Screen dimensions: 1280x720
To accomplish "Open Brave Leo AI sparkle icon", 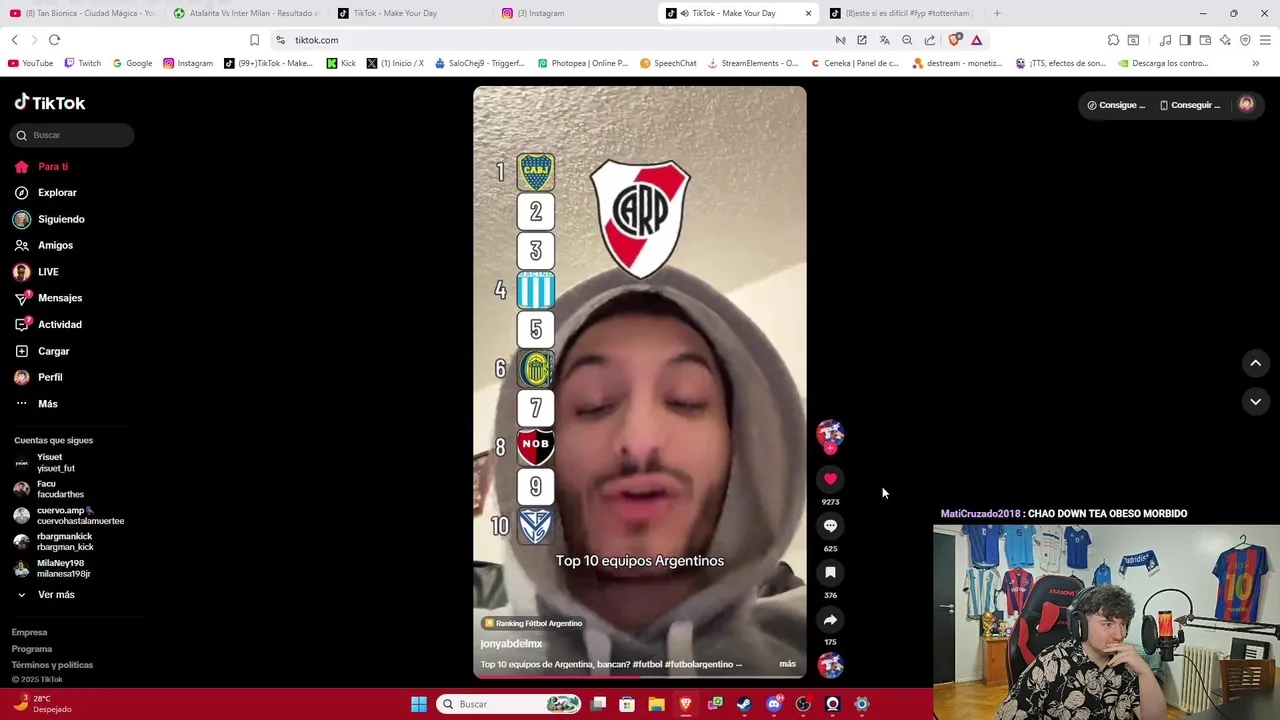I will coord(1225,40).
